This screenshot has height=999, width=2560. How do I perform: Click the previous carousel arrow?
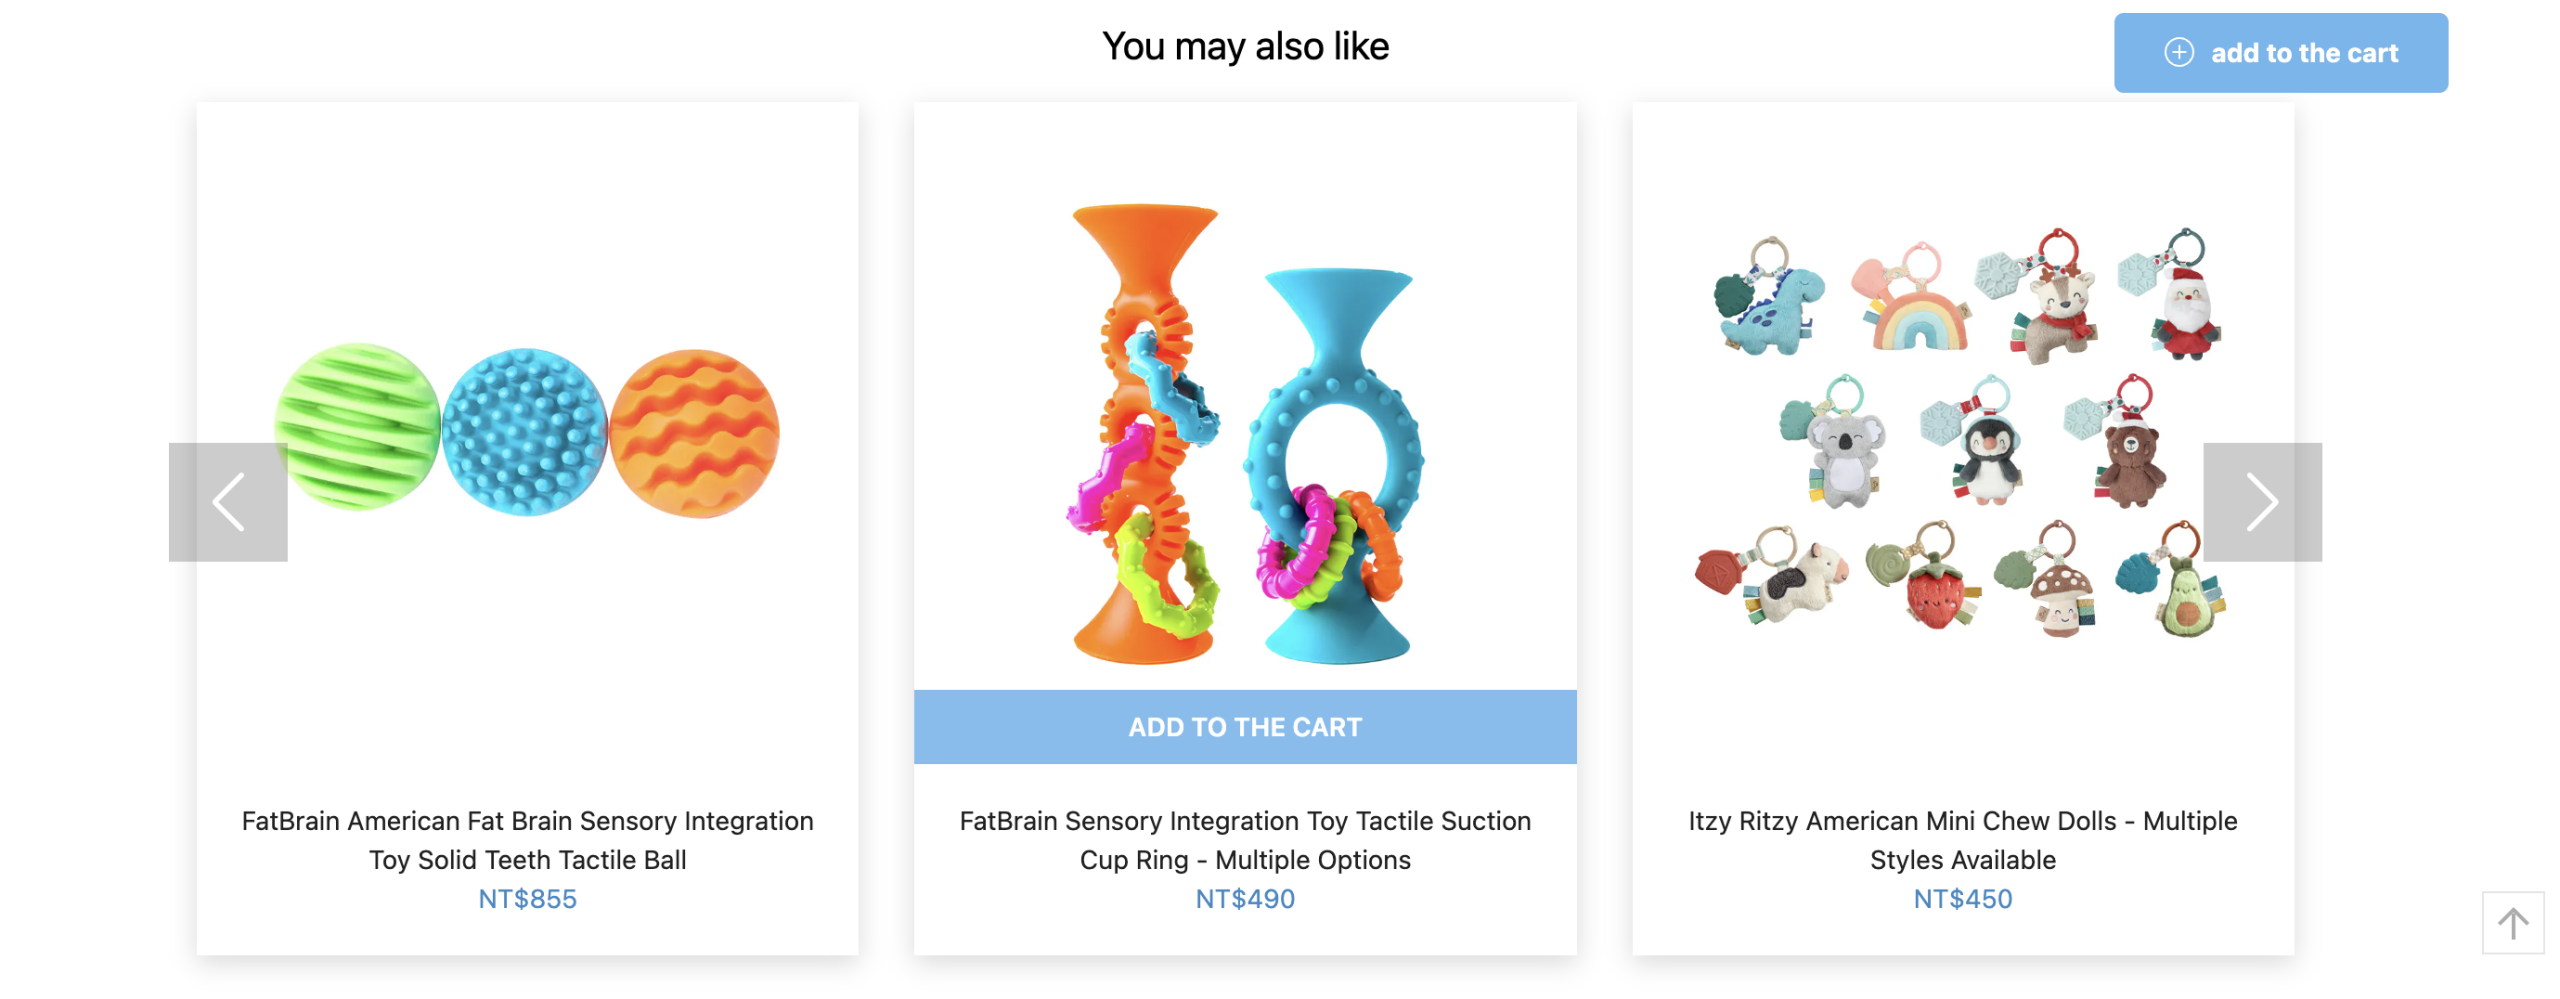(x=228, y=502)
